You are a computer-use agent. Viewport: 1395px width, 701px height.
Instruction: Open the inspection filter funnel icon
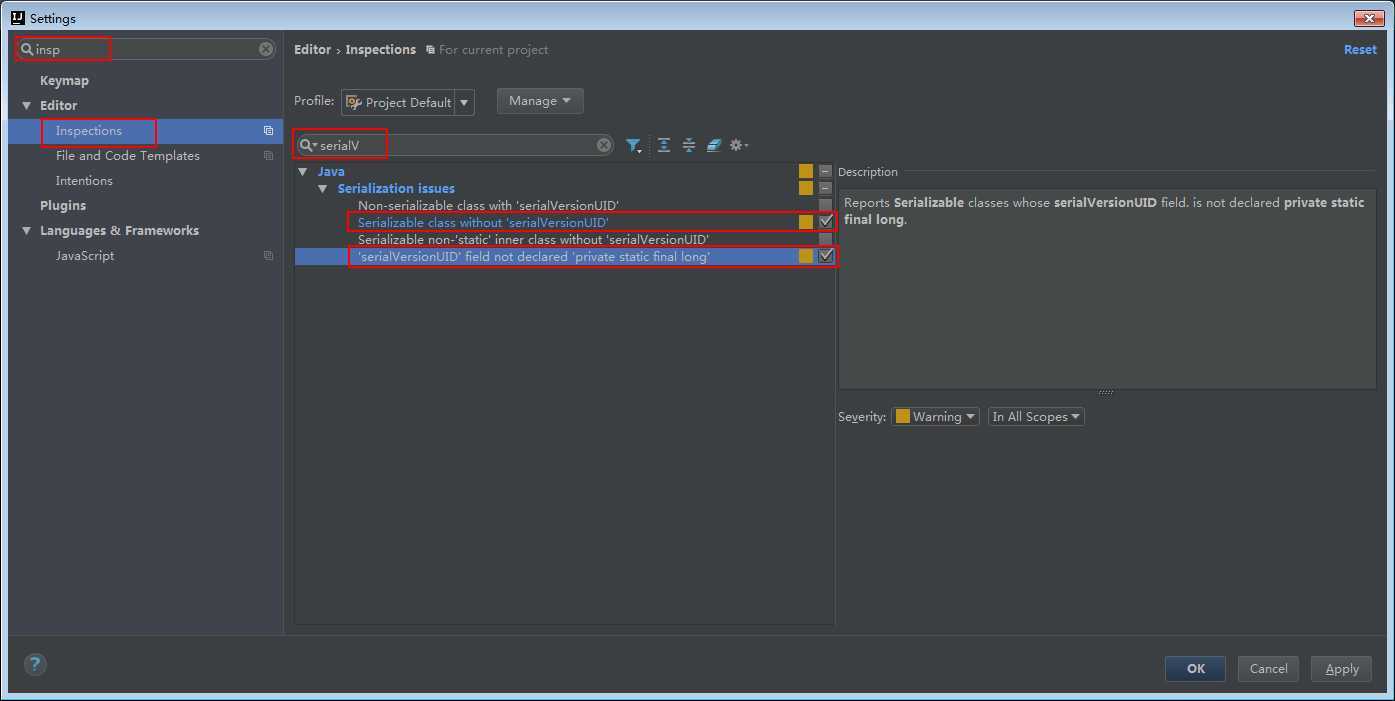[x=634, y=145]
